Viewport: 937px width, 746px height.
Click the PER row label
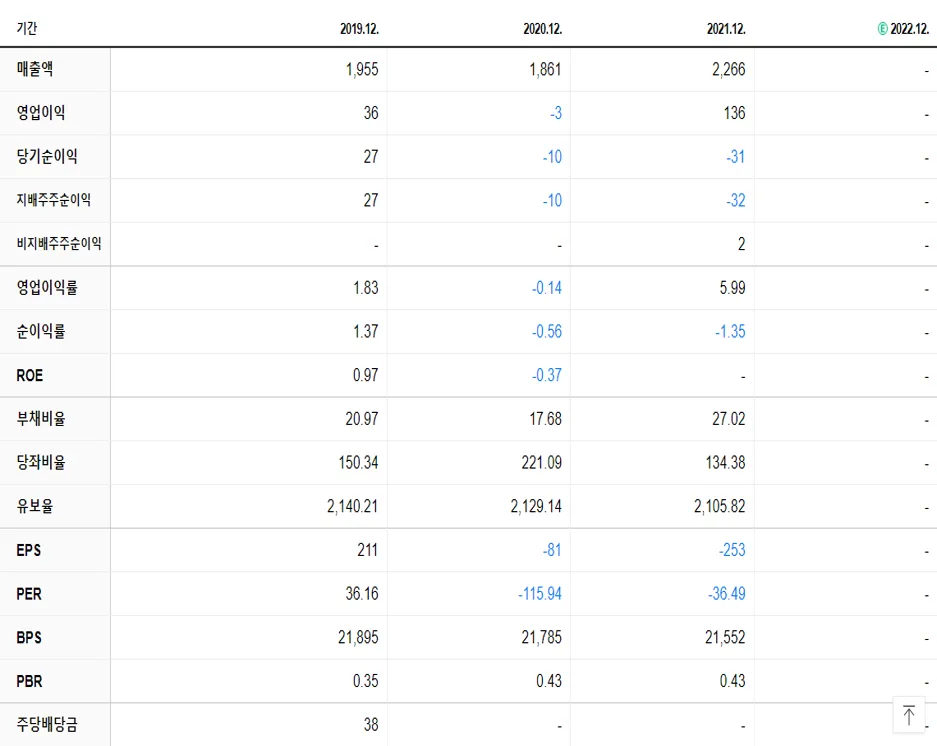(x=29, y=594)
